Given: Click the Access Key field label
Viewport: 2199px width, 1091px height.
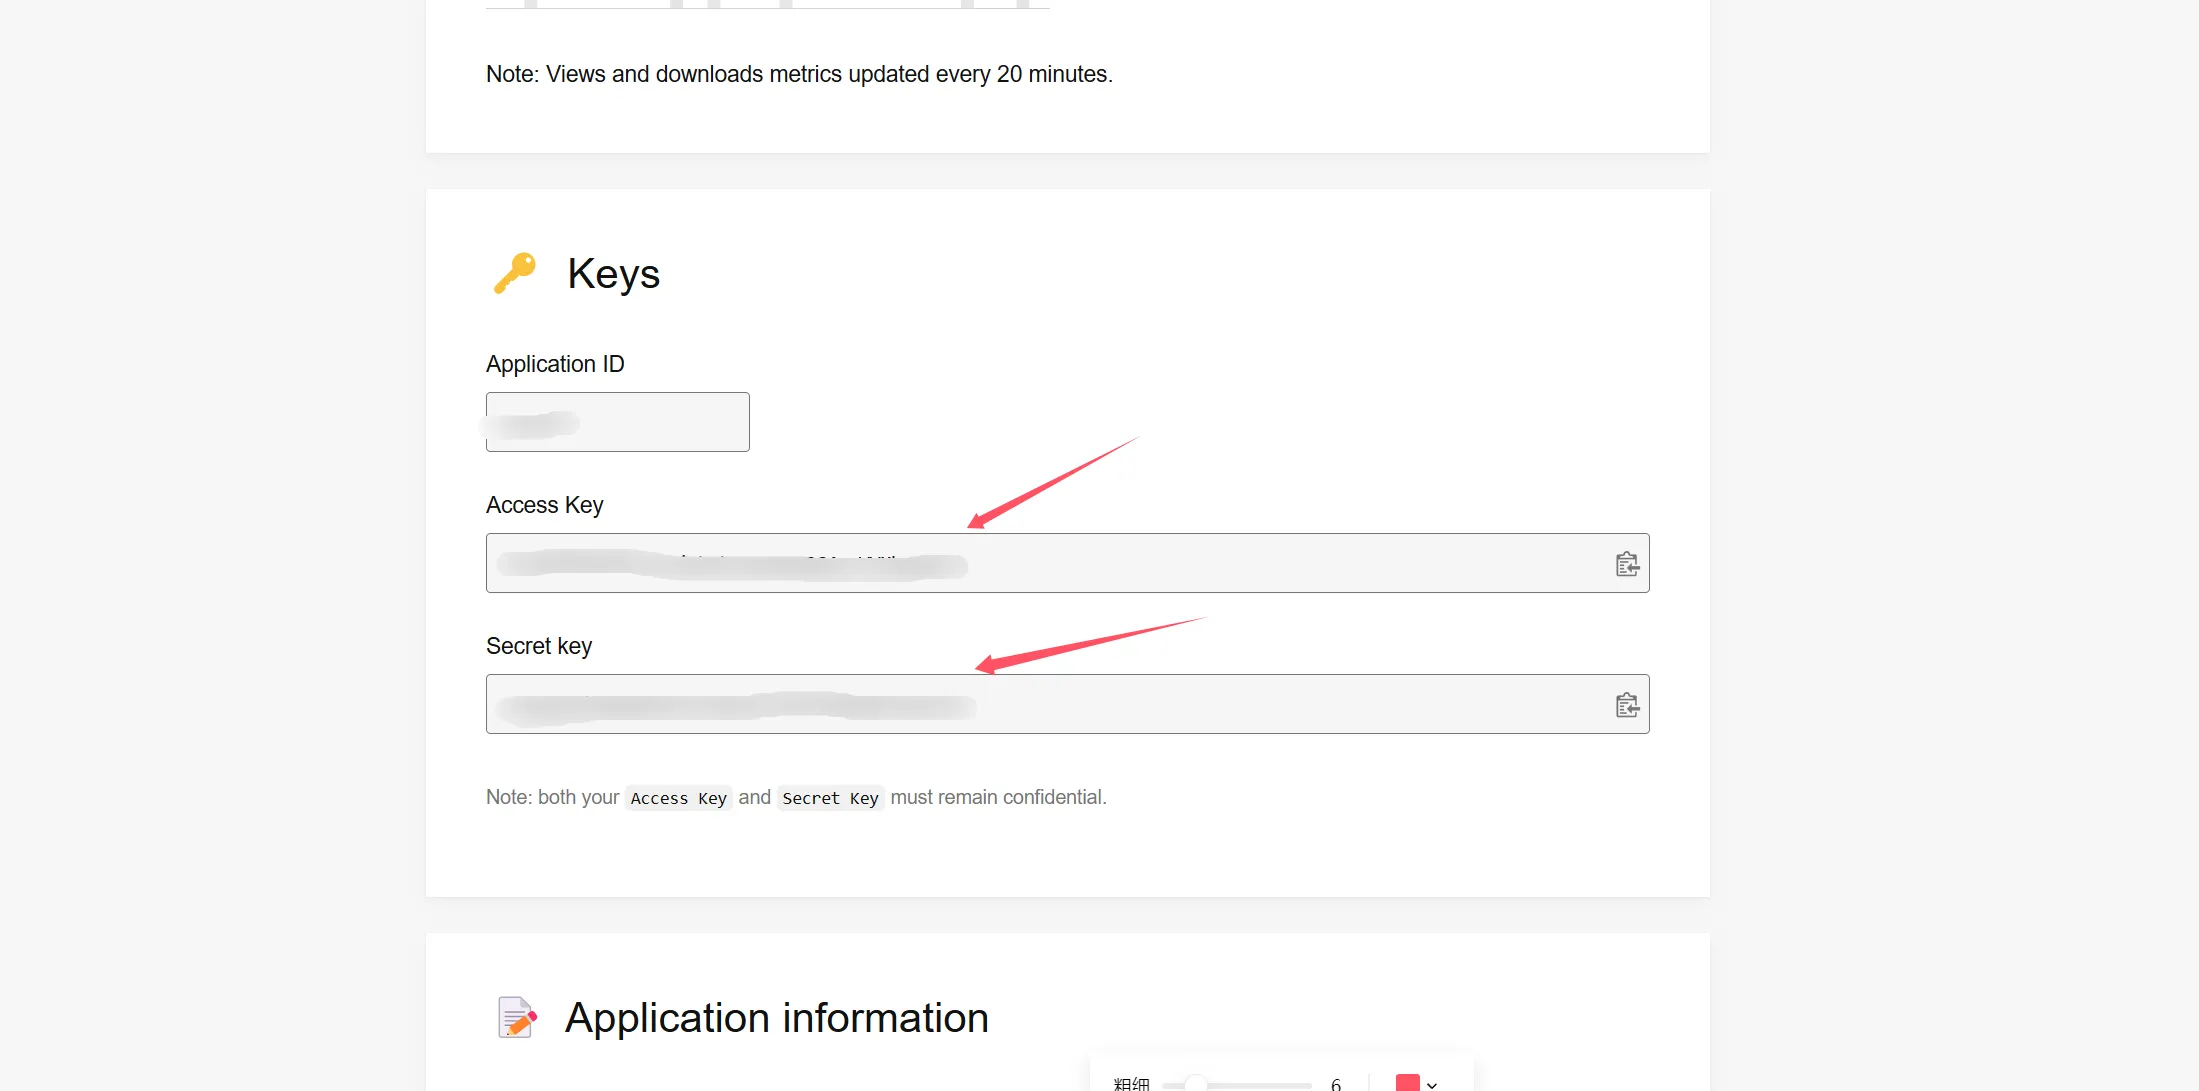Looking at the screenshot, I should [544, 505].
